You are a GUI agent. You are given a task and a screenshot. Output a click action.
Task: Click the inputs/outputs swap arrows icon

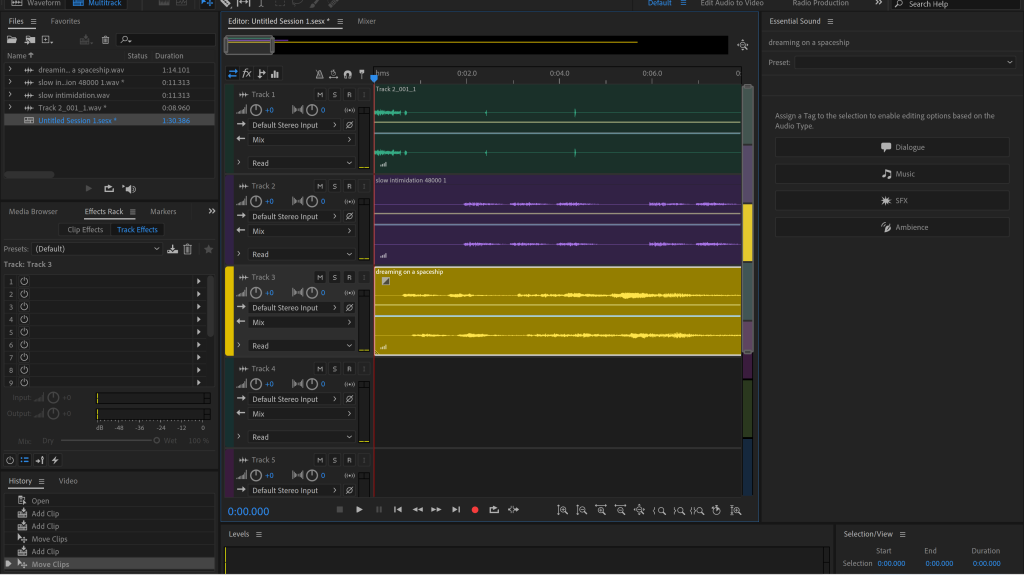232,74
